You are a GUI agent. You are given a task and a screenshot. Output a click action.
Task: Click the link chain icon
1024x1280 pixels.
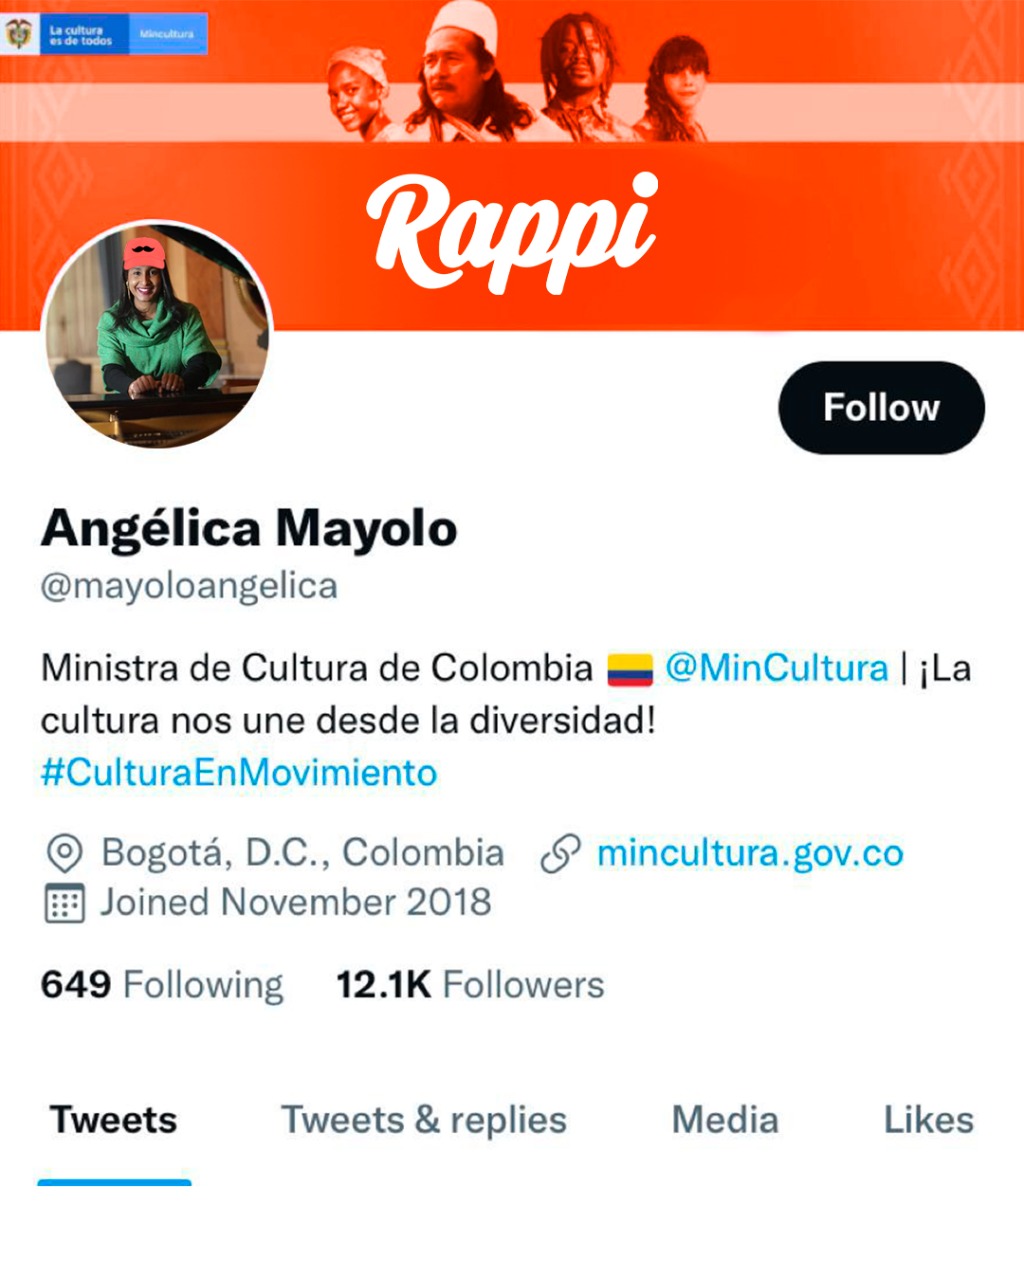point(560,855)
